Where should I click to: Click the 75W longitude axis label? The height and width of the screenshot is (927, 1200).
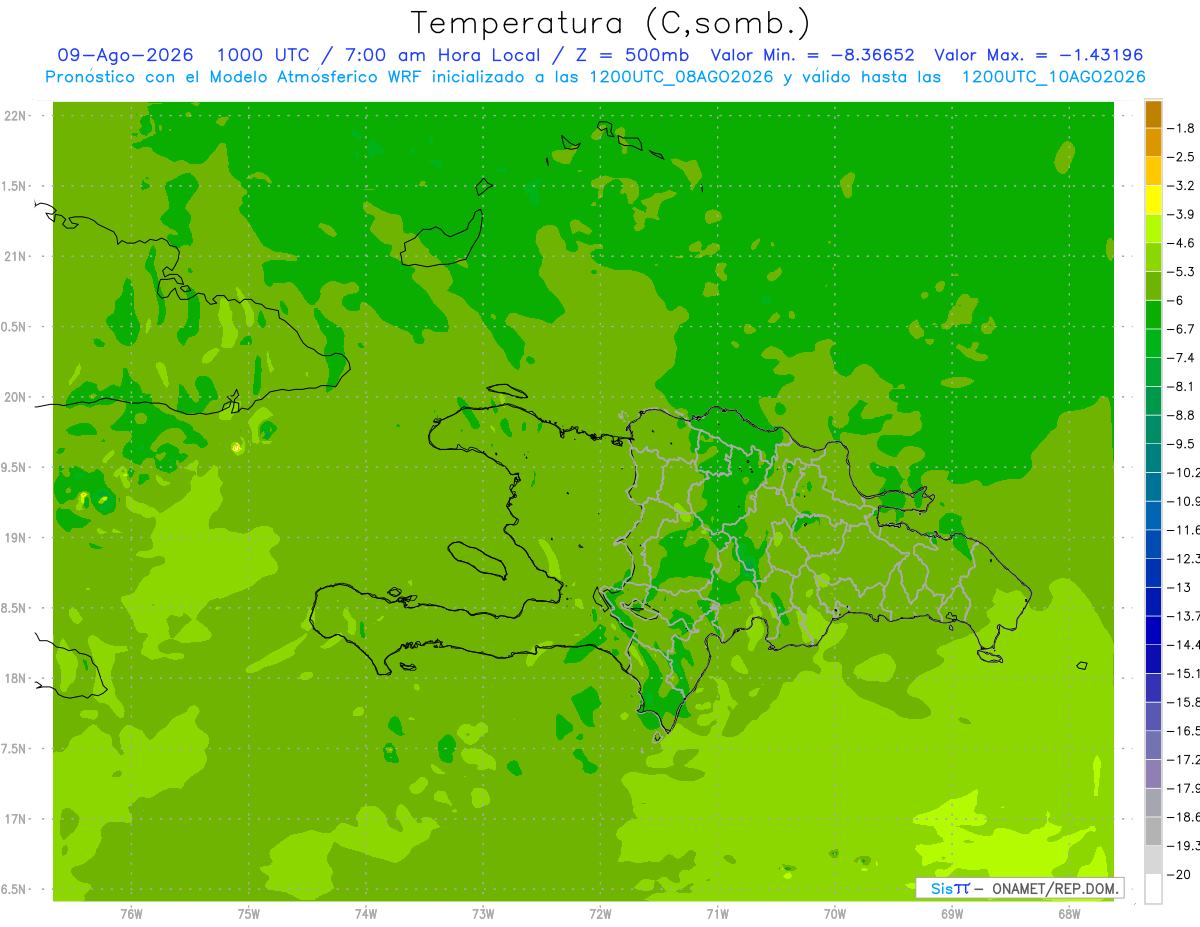click(x=248, y=913)
